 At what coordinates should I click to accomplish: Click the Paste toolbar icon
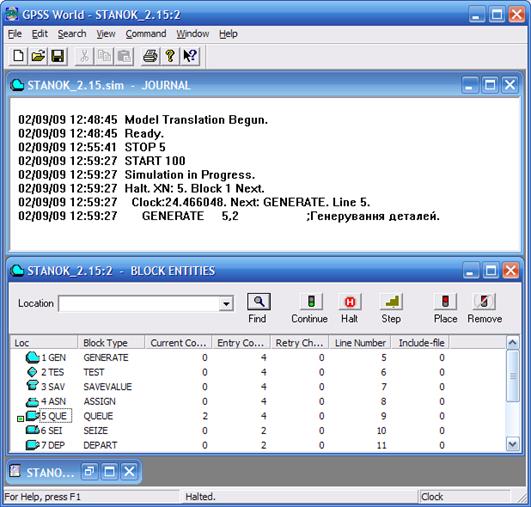[124, 56]
